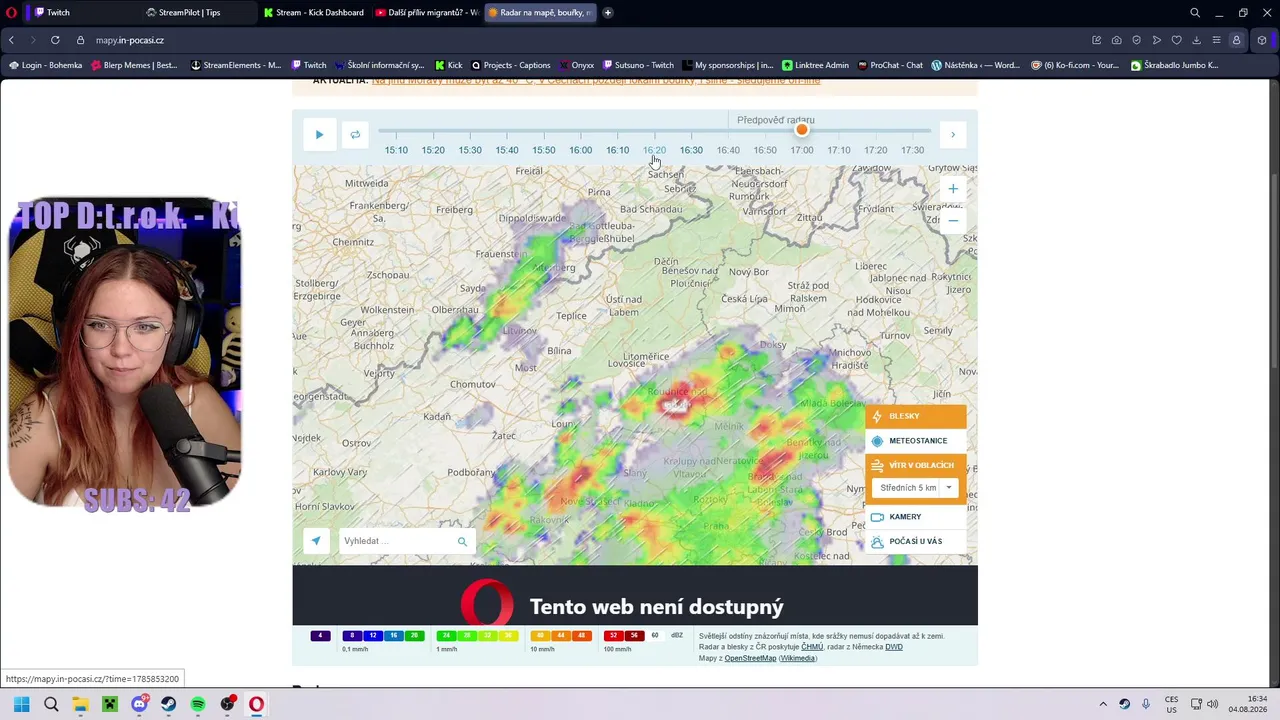Viewport: 1280px width, 720px height.
Task: Click the address bar URL mapy.in-pocasi.cz
Action: click(x=130, y=40)
